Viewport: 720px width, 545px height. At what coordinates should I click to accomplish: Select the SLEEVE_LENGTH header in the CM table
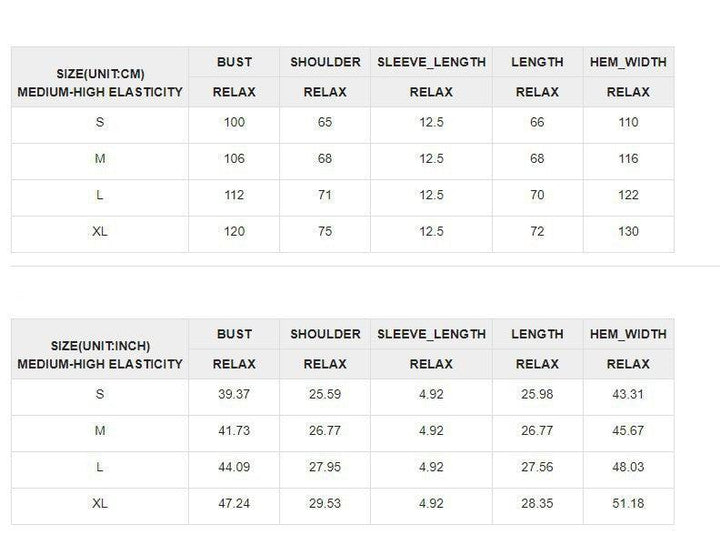(x=431, y=62)
